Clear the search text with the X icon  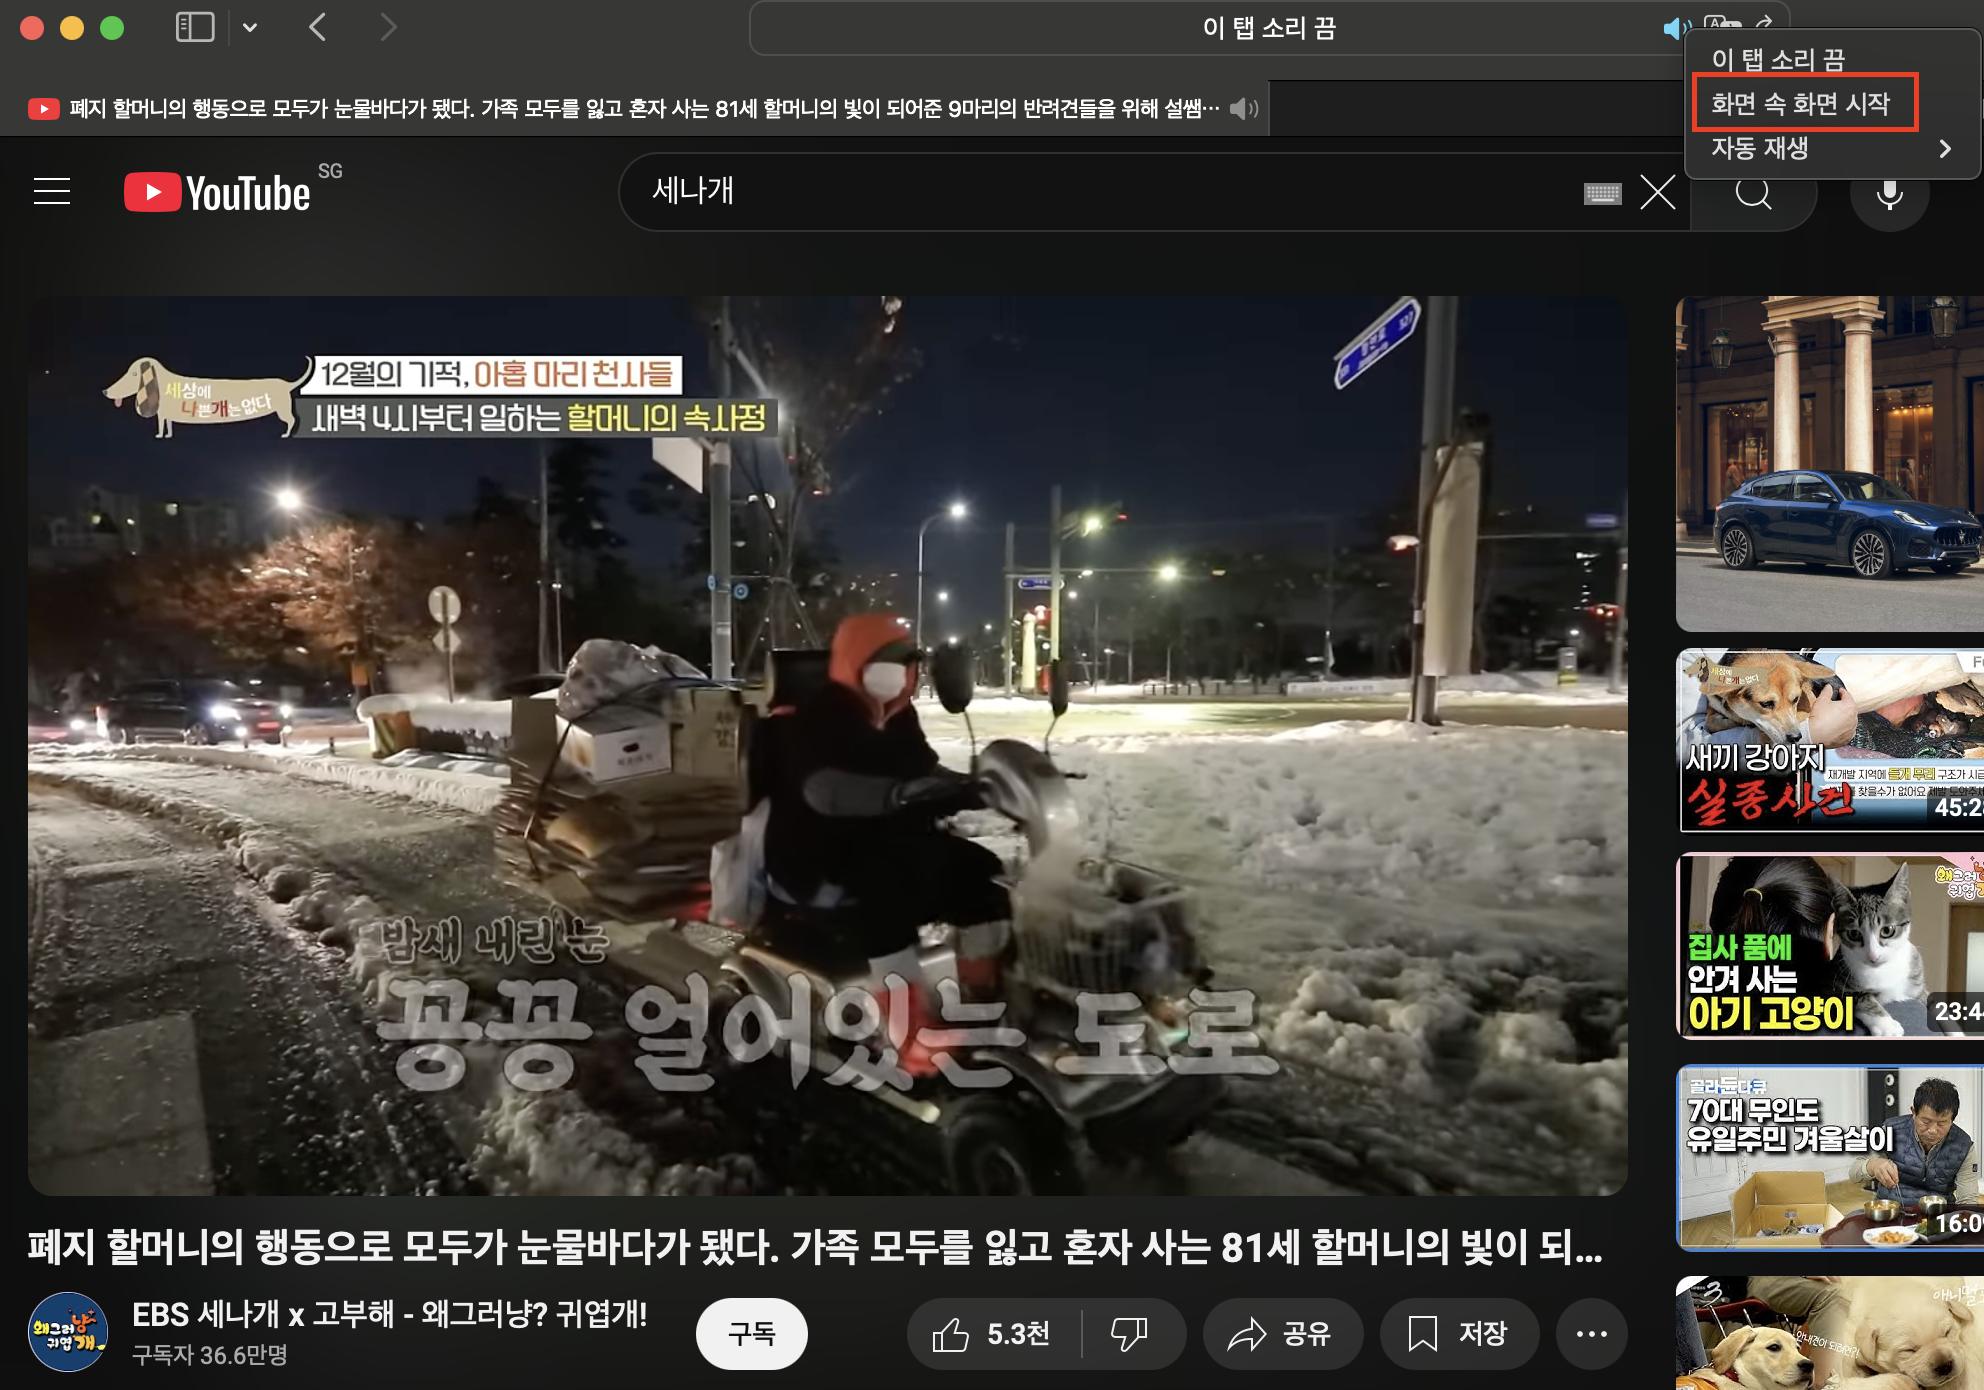pos(1657,192)
